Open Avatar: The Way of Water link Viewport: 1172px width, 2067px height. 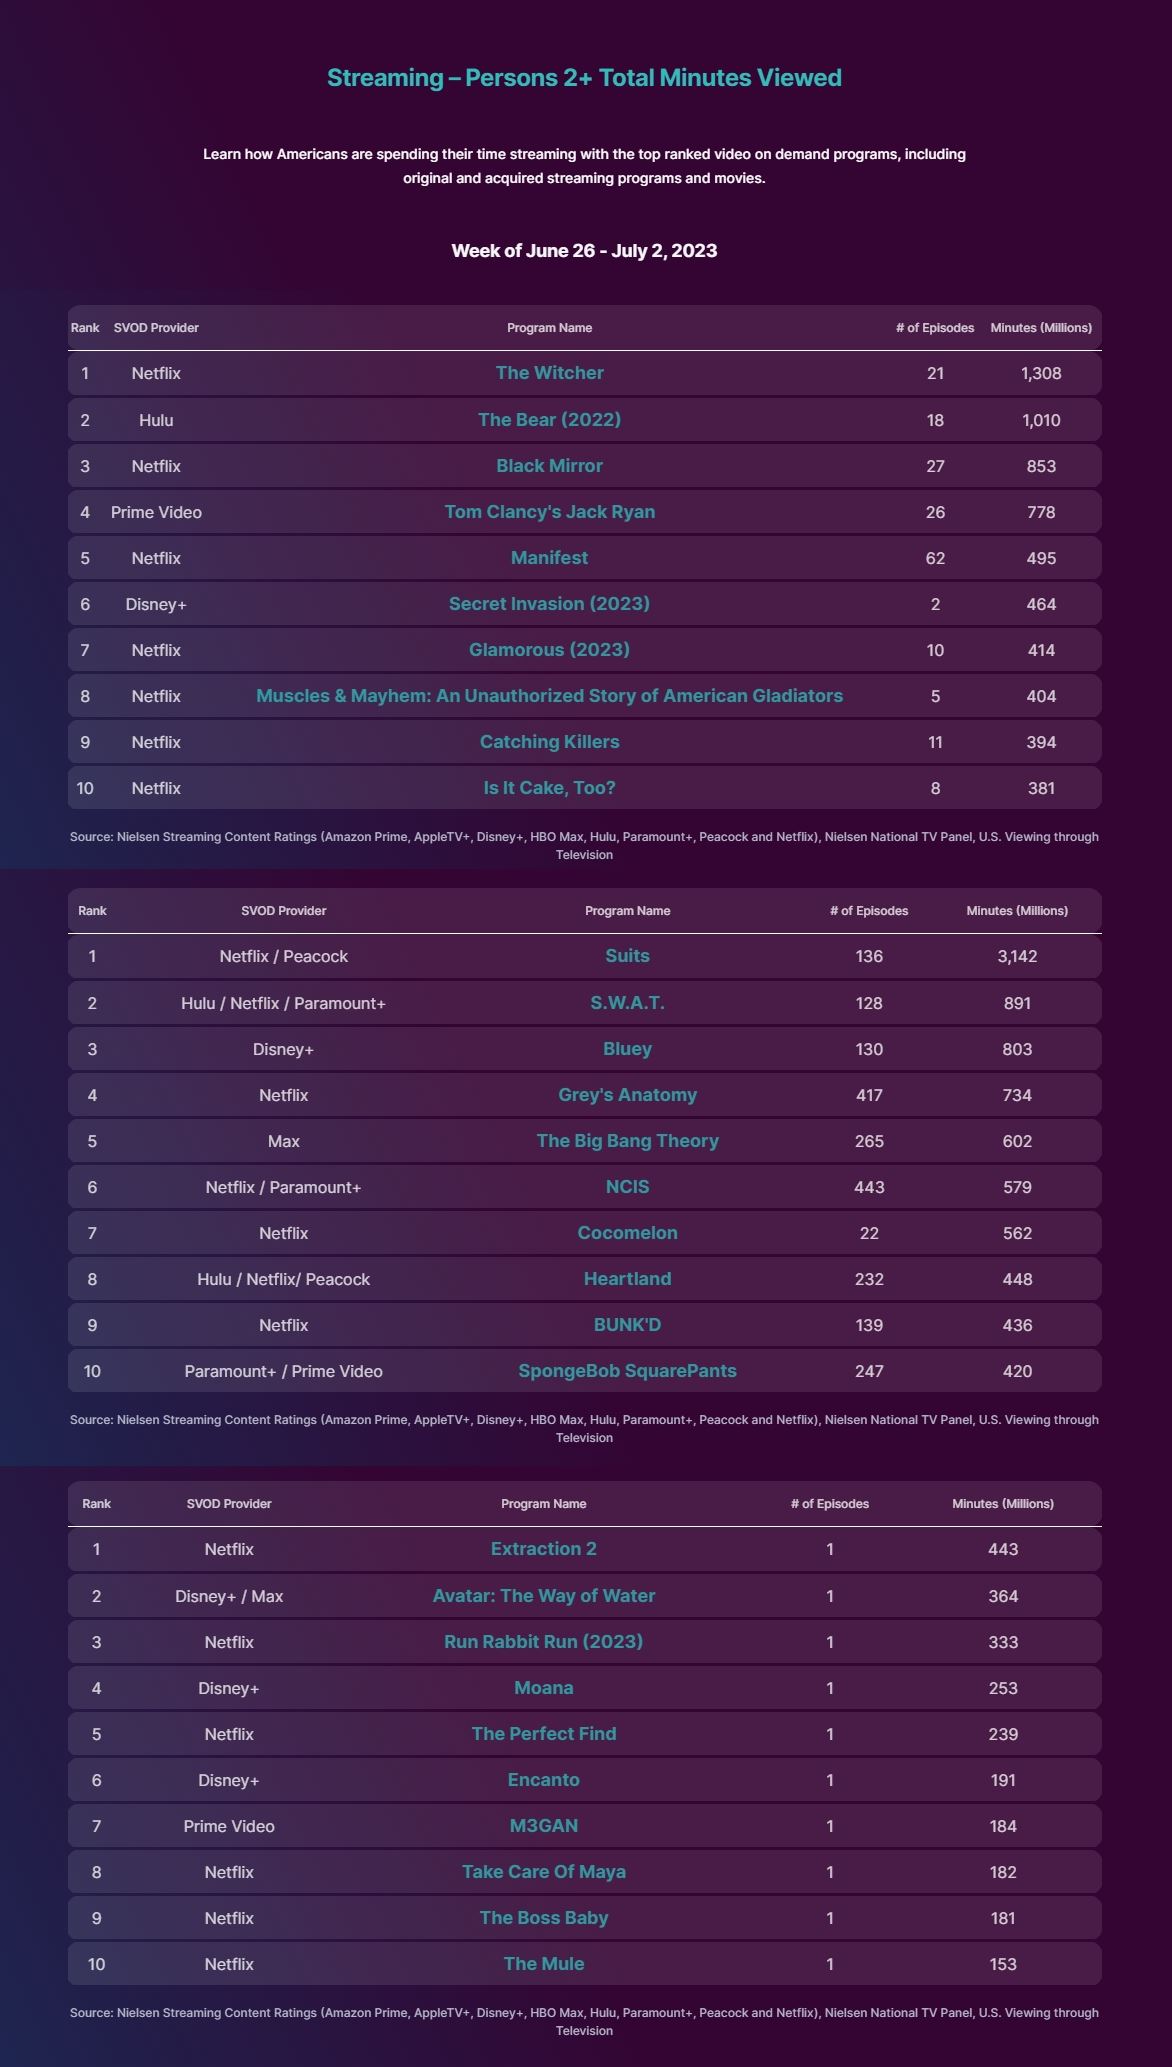click(x=543, y=1596)
